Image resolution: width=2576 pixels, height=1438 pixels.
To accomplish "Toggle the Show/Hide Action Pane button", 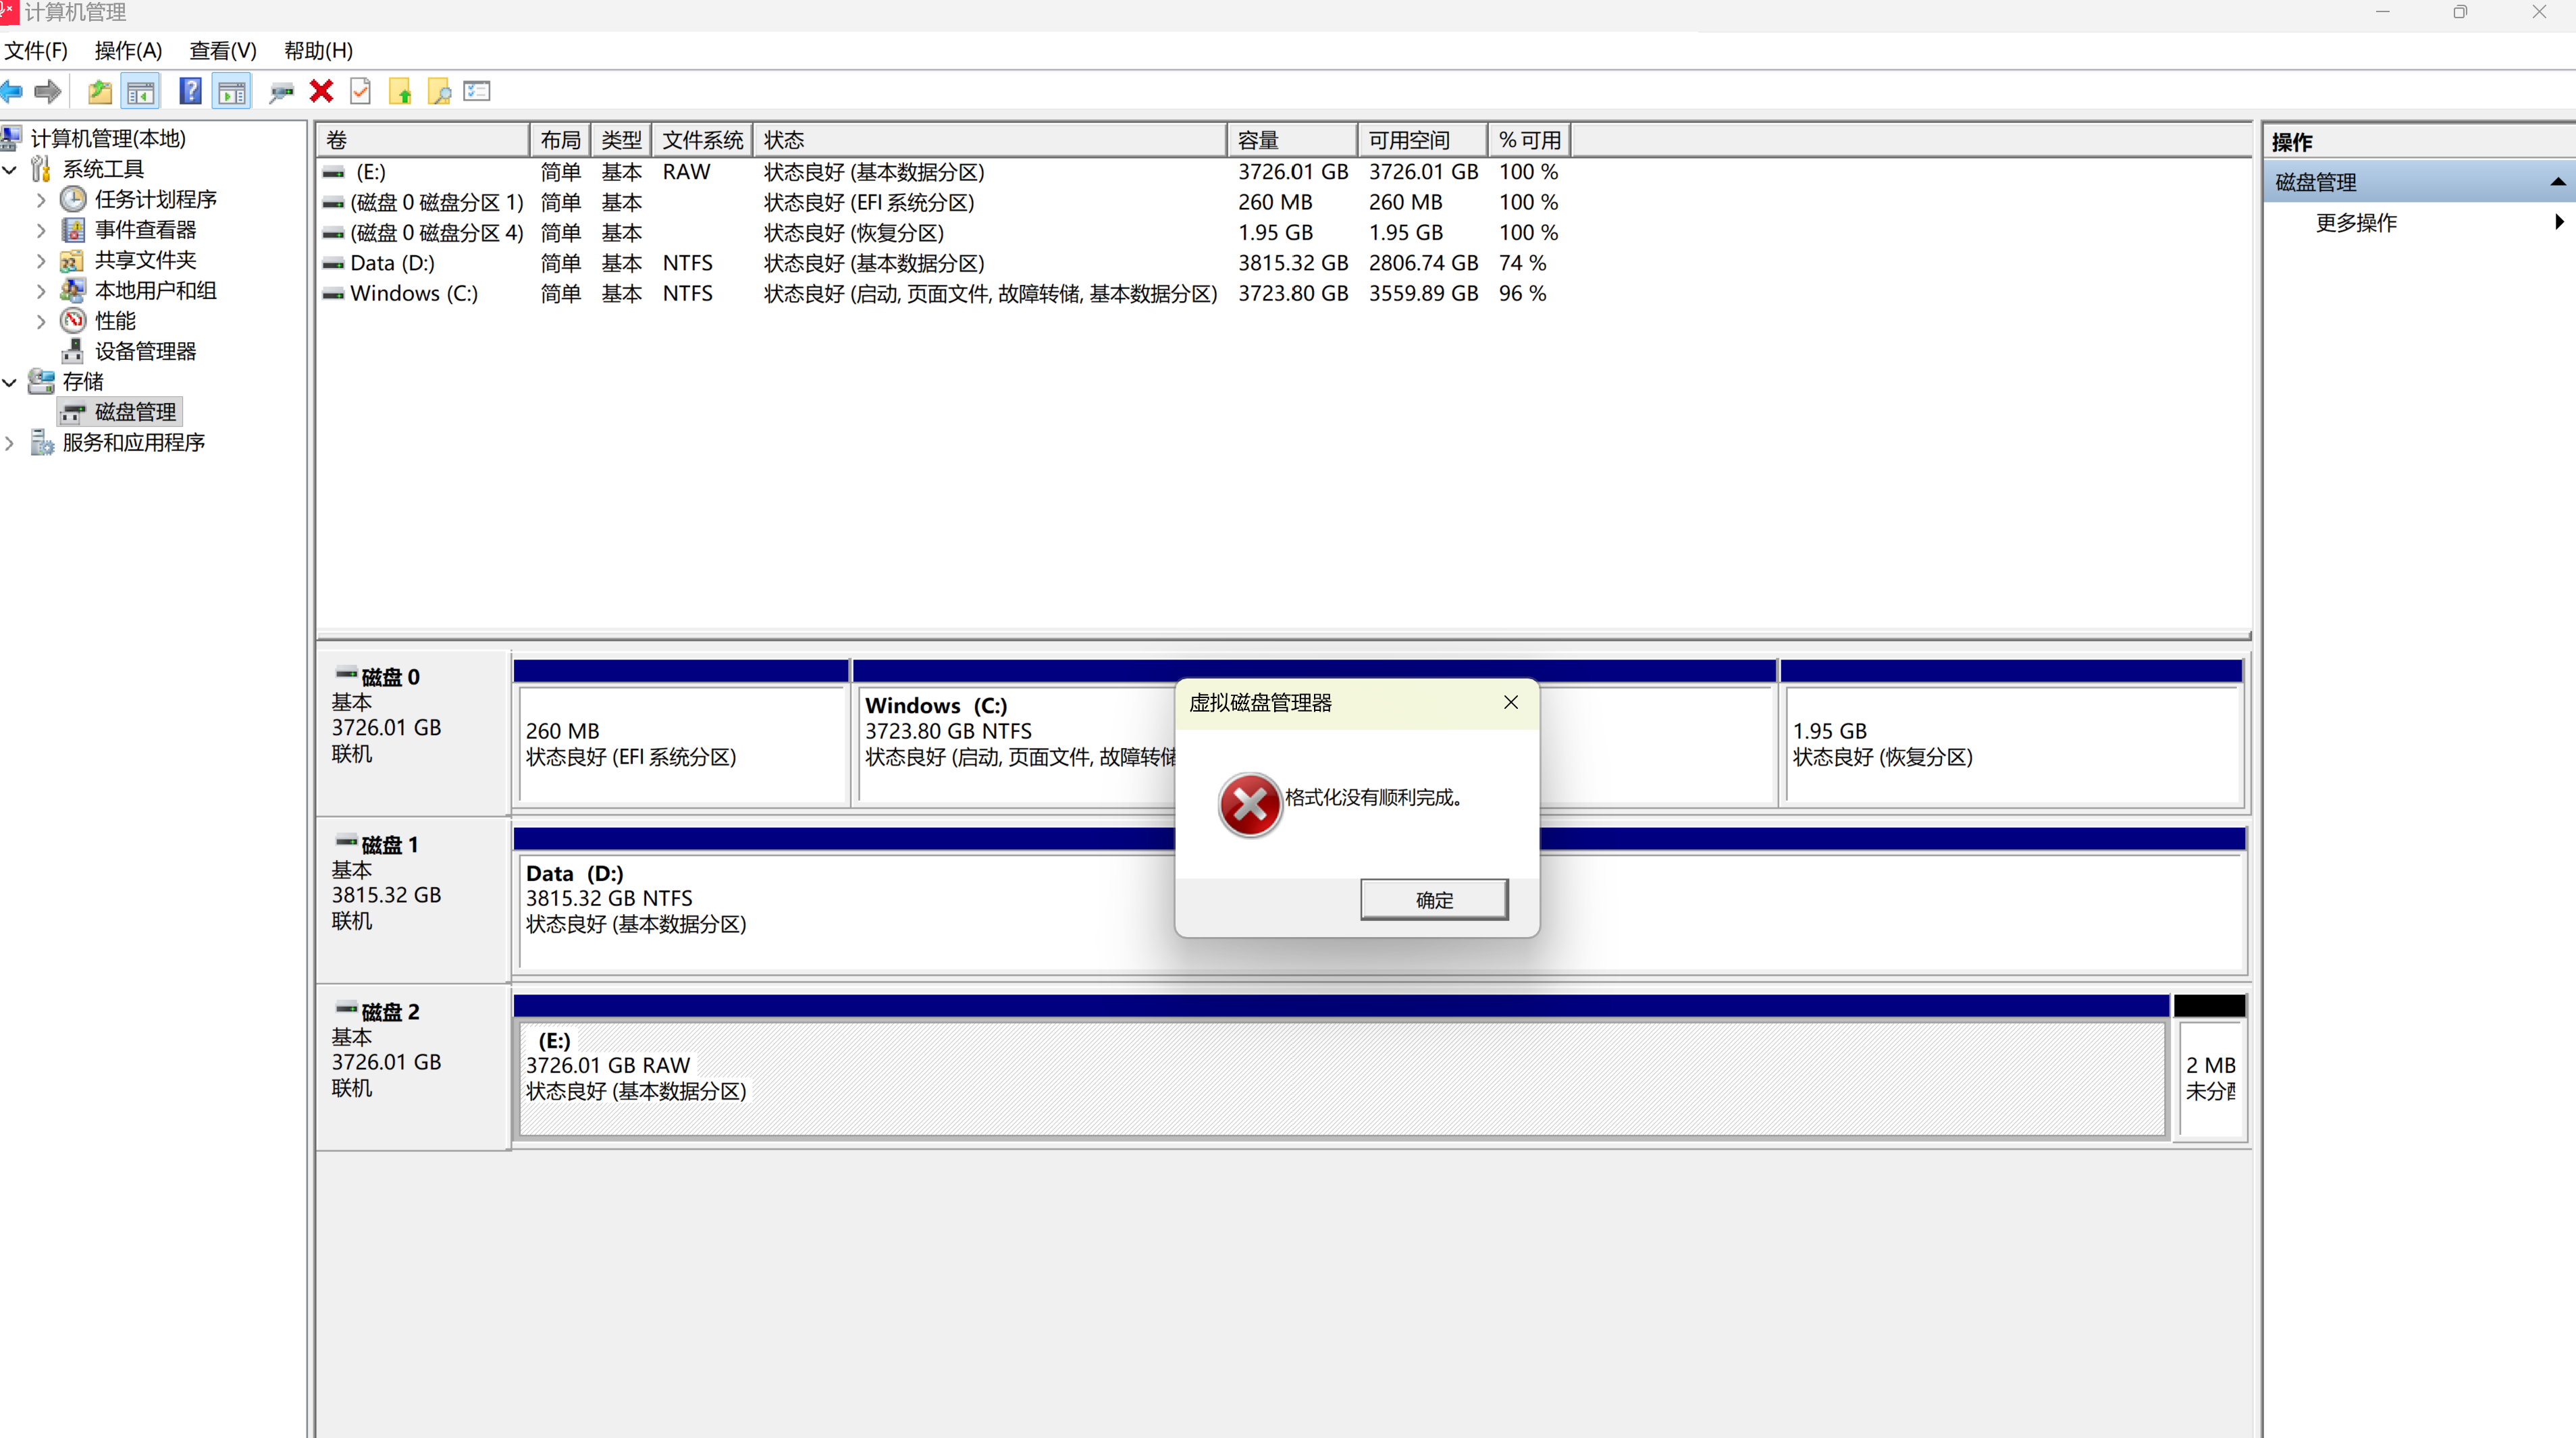I will click(232, 92).
